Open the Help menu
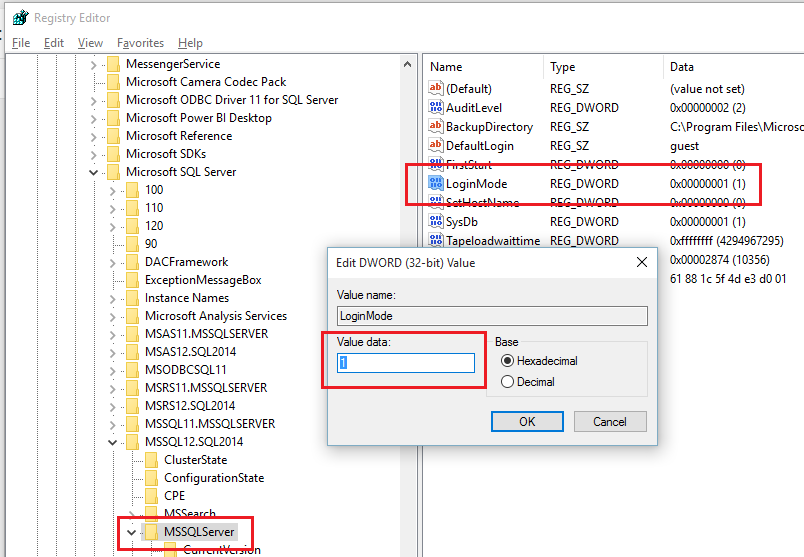This screenshot has height=557, width=804. [190, 43]
